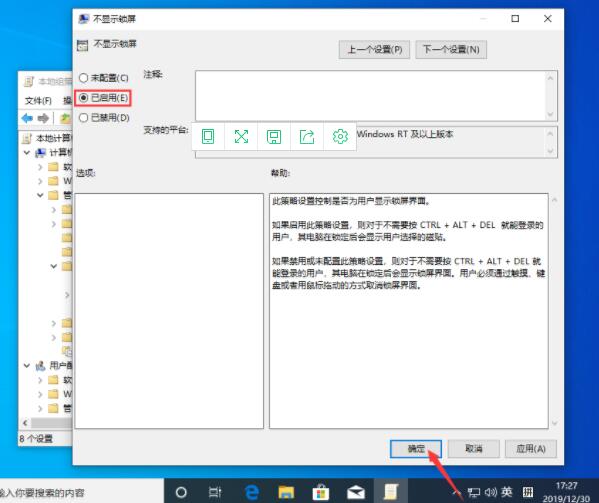Expand the Windows 设置 node under 用户配置

[x=40, y=394]
